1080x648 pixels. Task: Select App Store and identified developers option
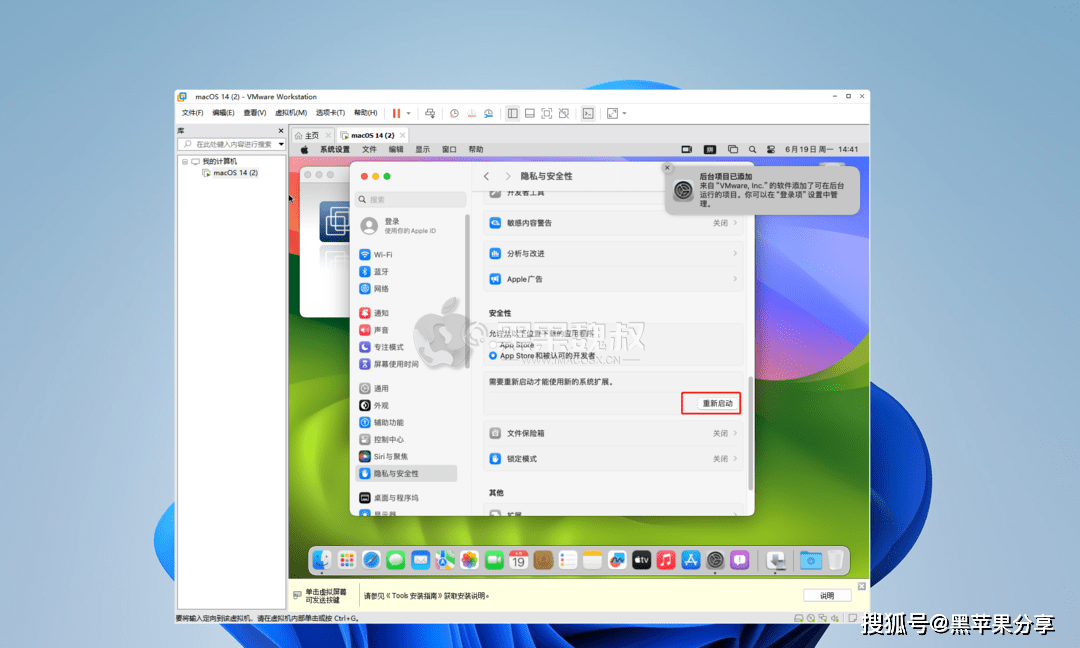492,356
